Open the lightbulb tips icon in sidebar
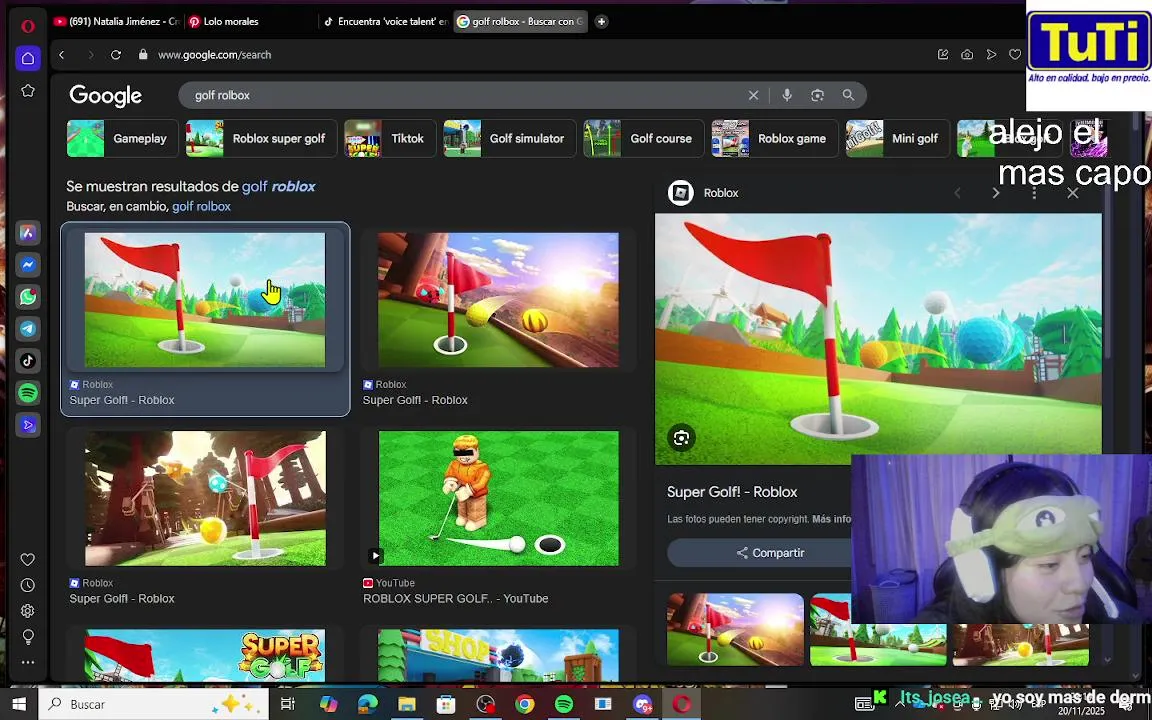The image size is (1152, 720). coord(28,636)
